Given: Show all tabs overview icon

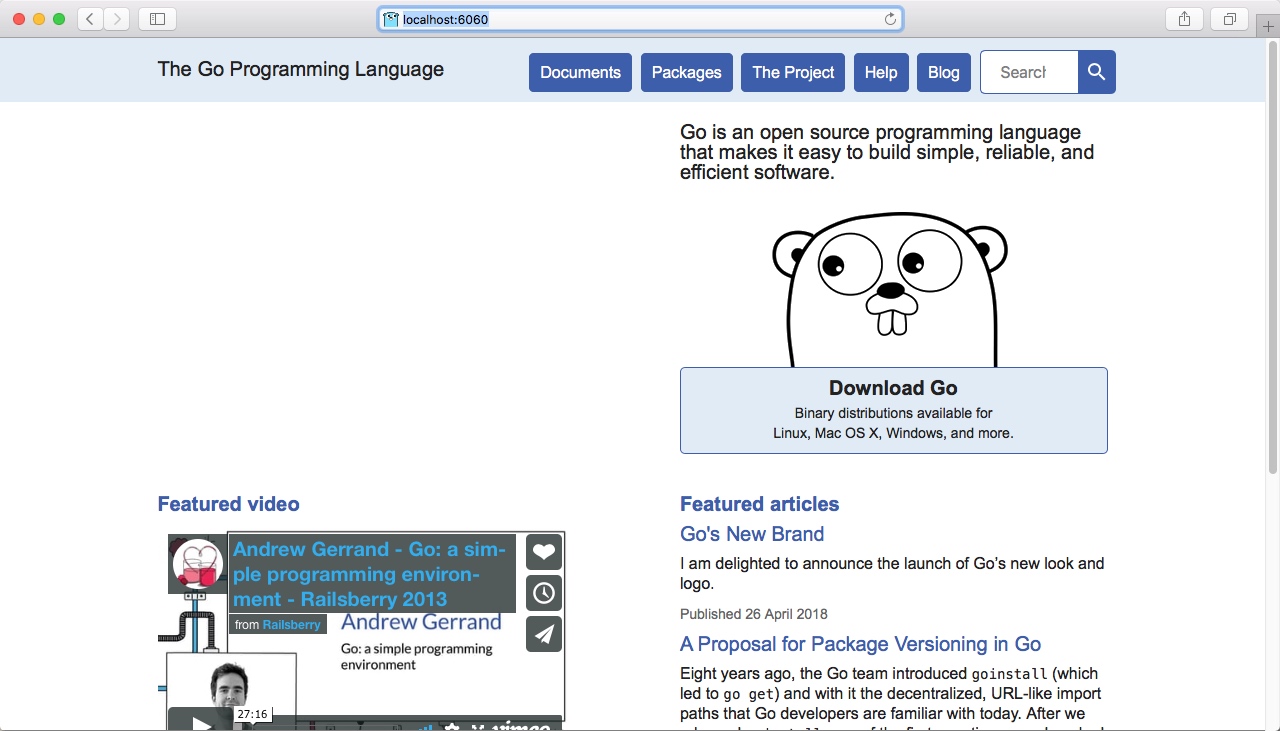Looking at the screenshot, I should coord(1230,19).
